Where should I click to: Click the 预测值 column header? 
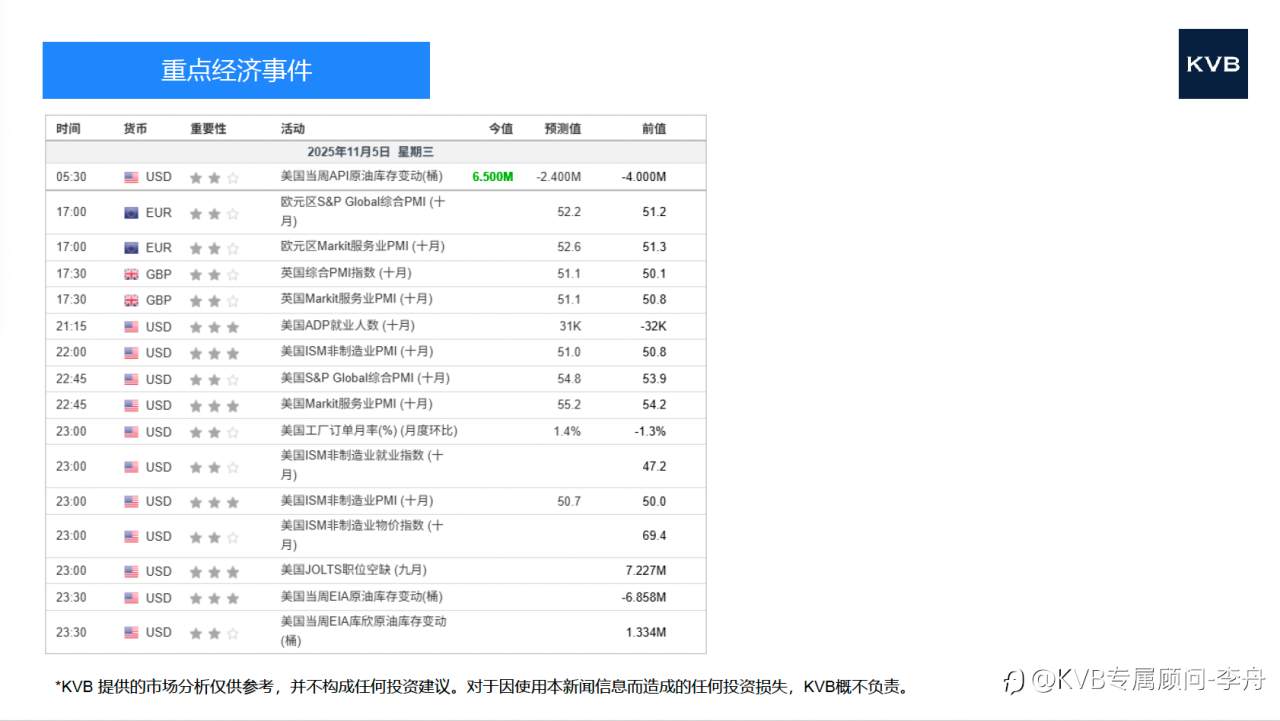point(563,128)
